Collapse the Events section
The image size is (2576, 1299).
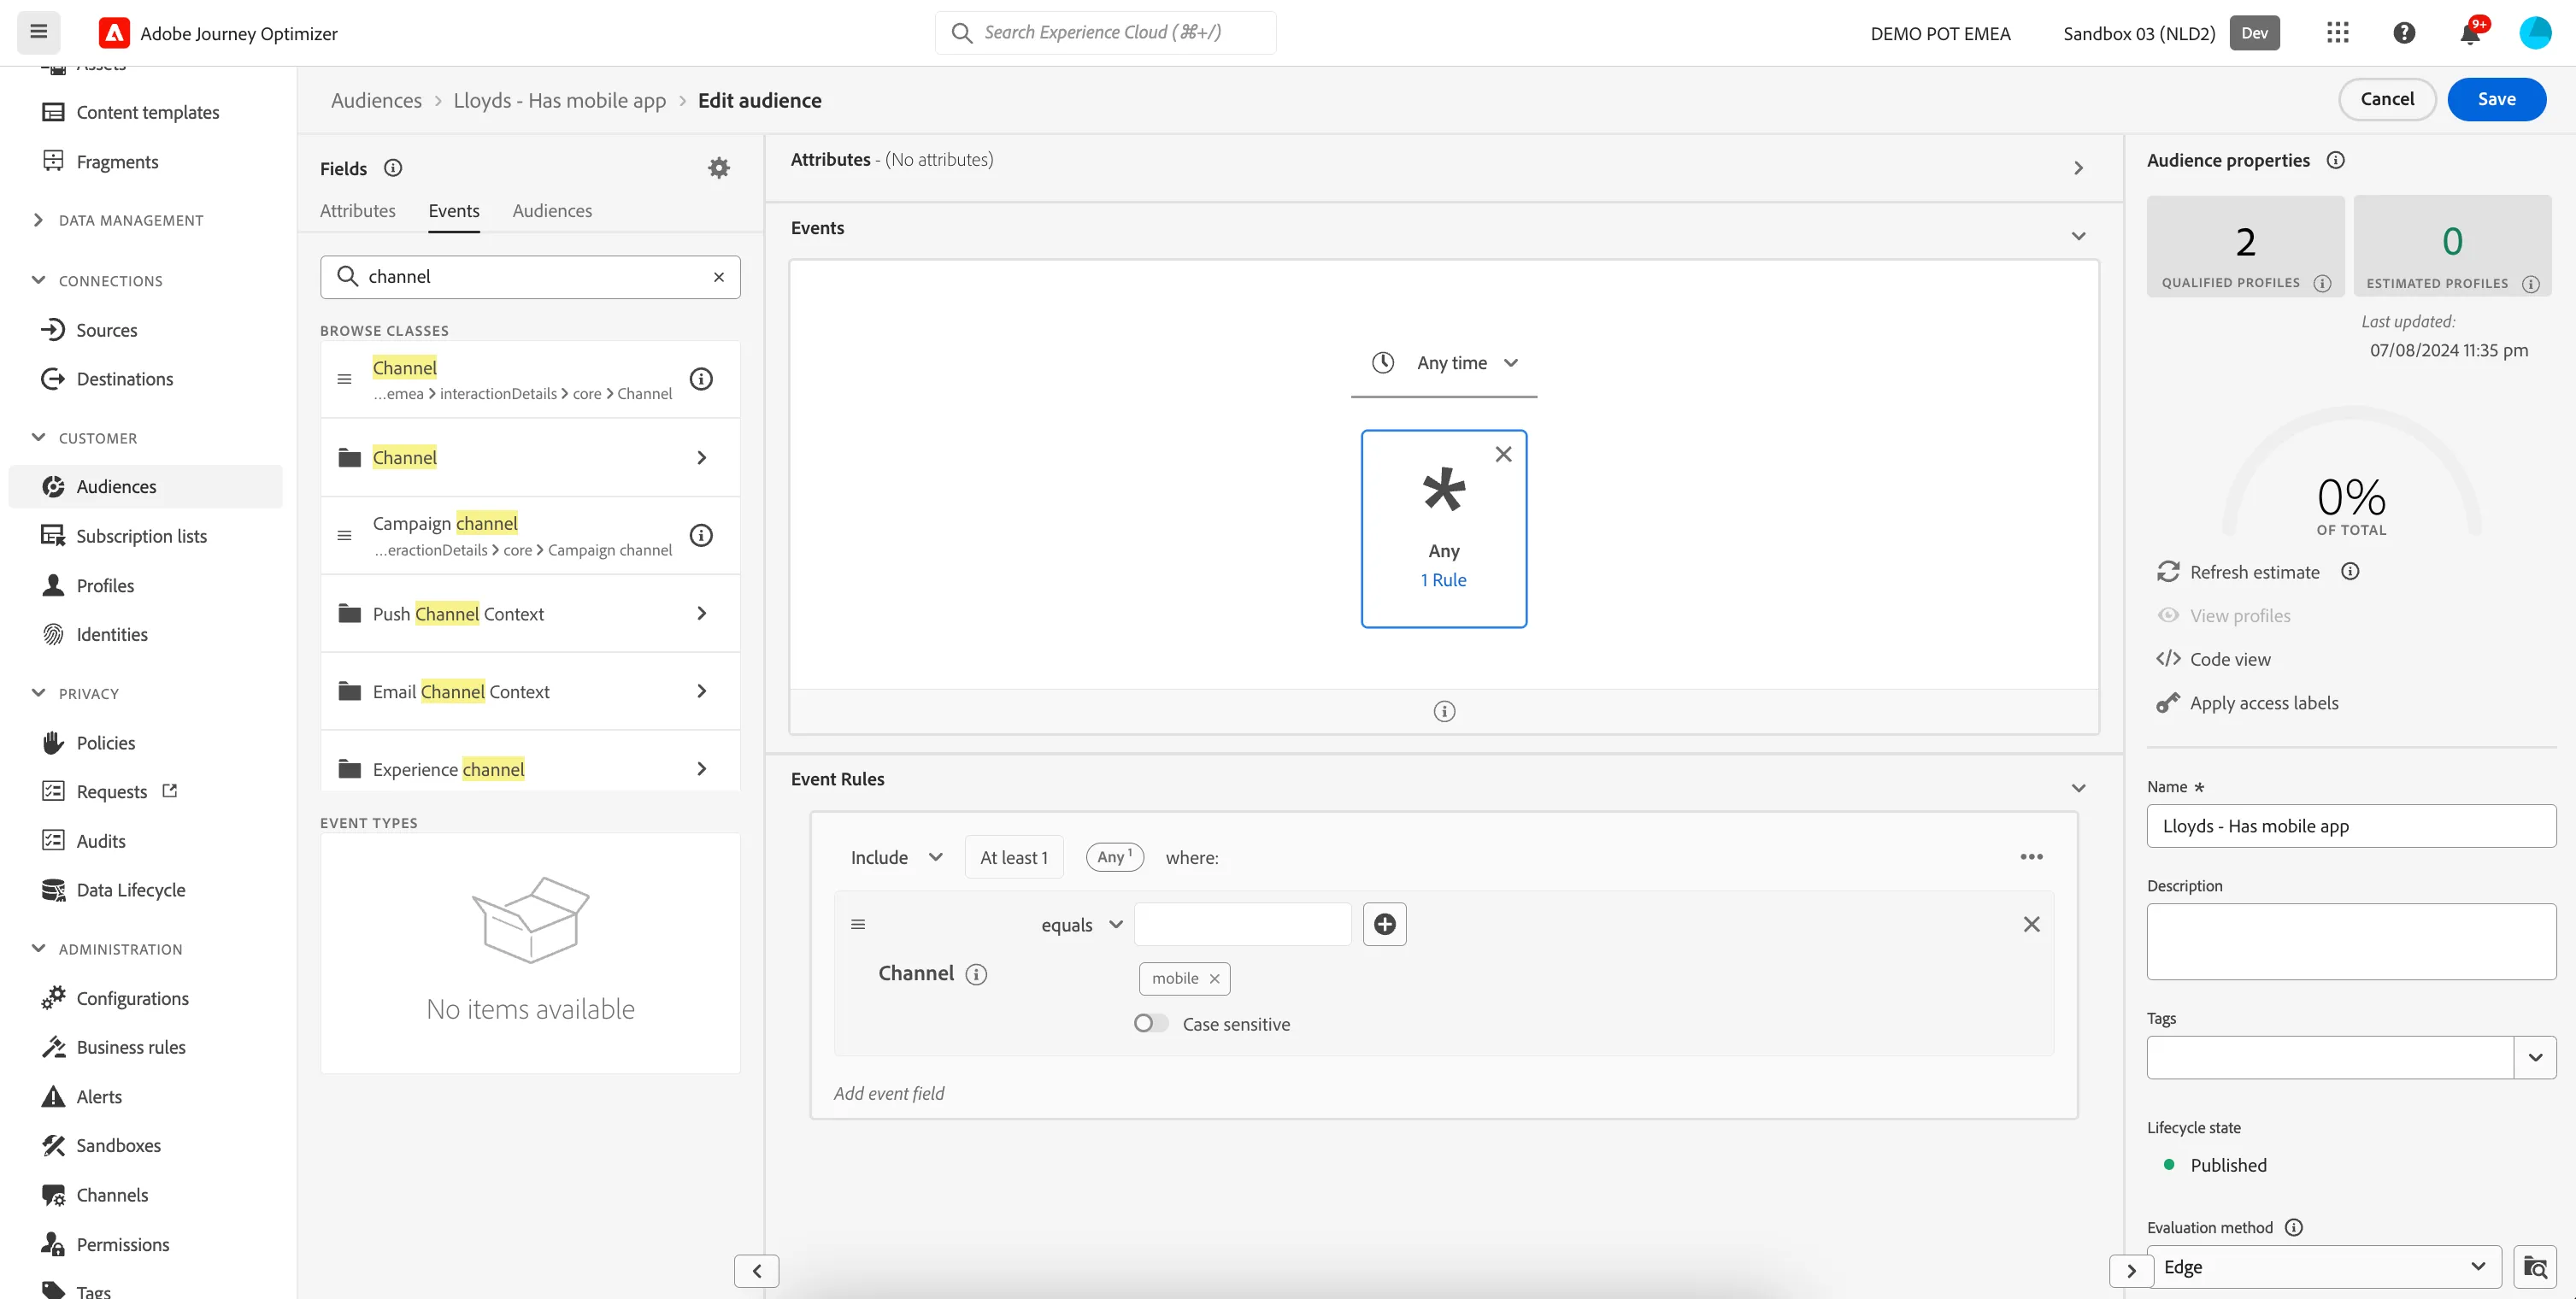(x=2078, y=236)
